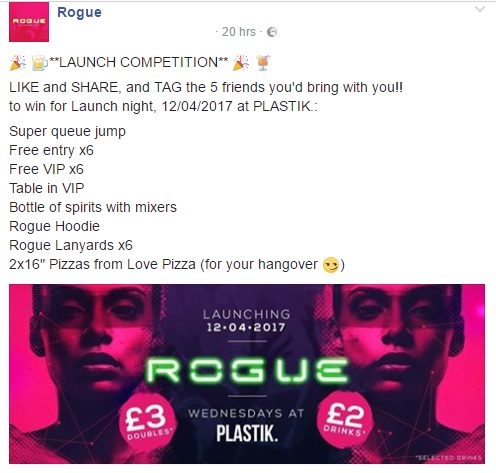The width and height of the screenshot is (496, 473).
Task: Click the cocktail glass emoji
Action: (263, 63)
